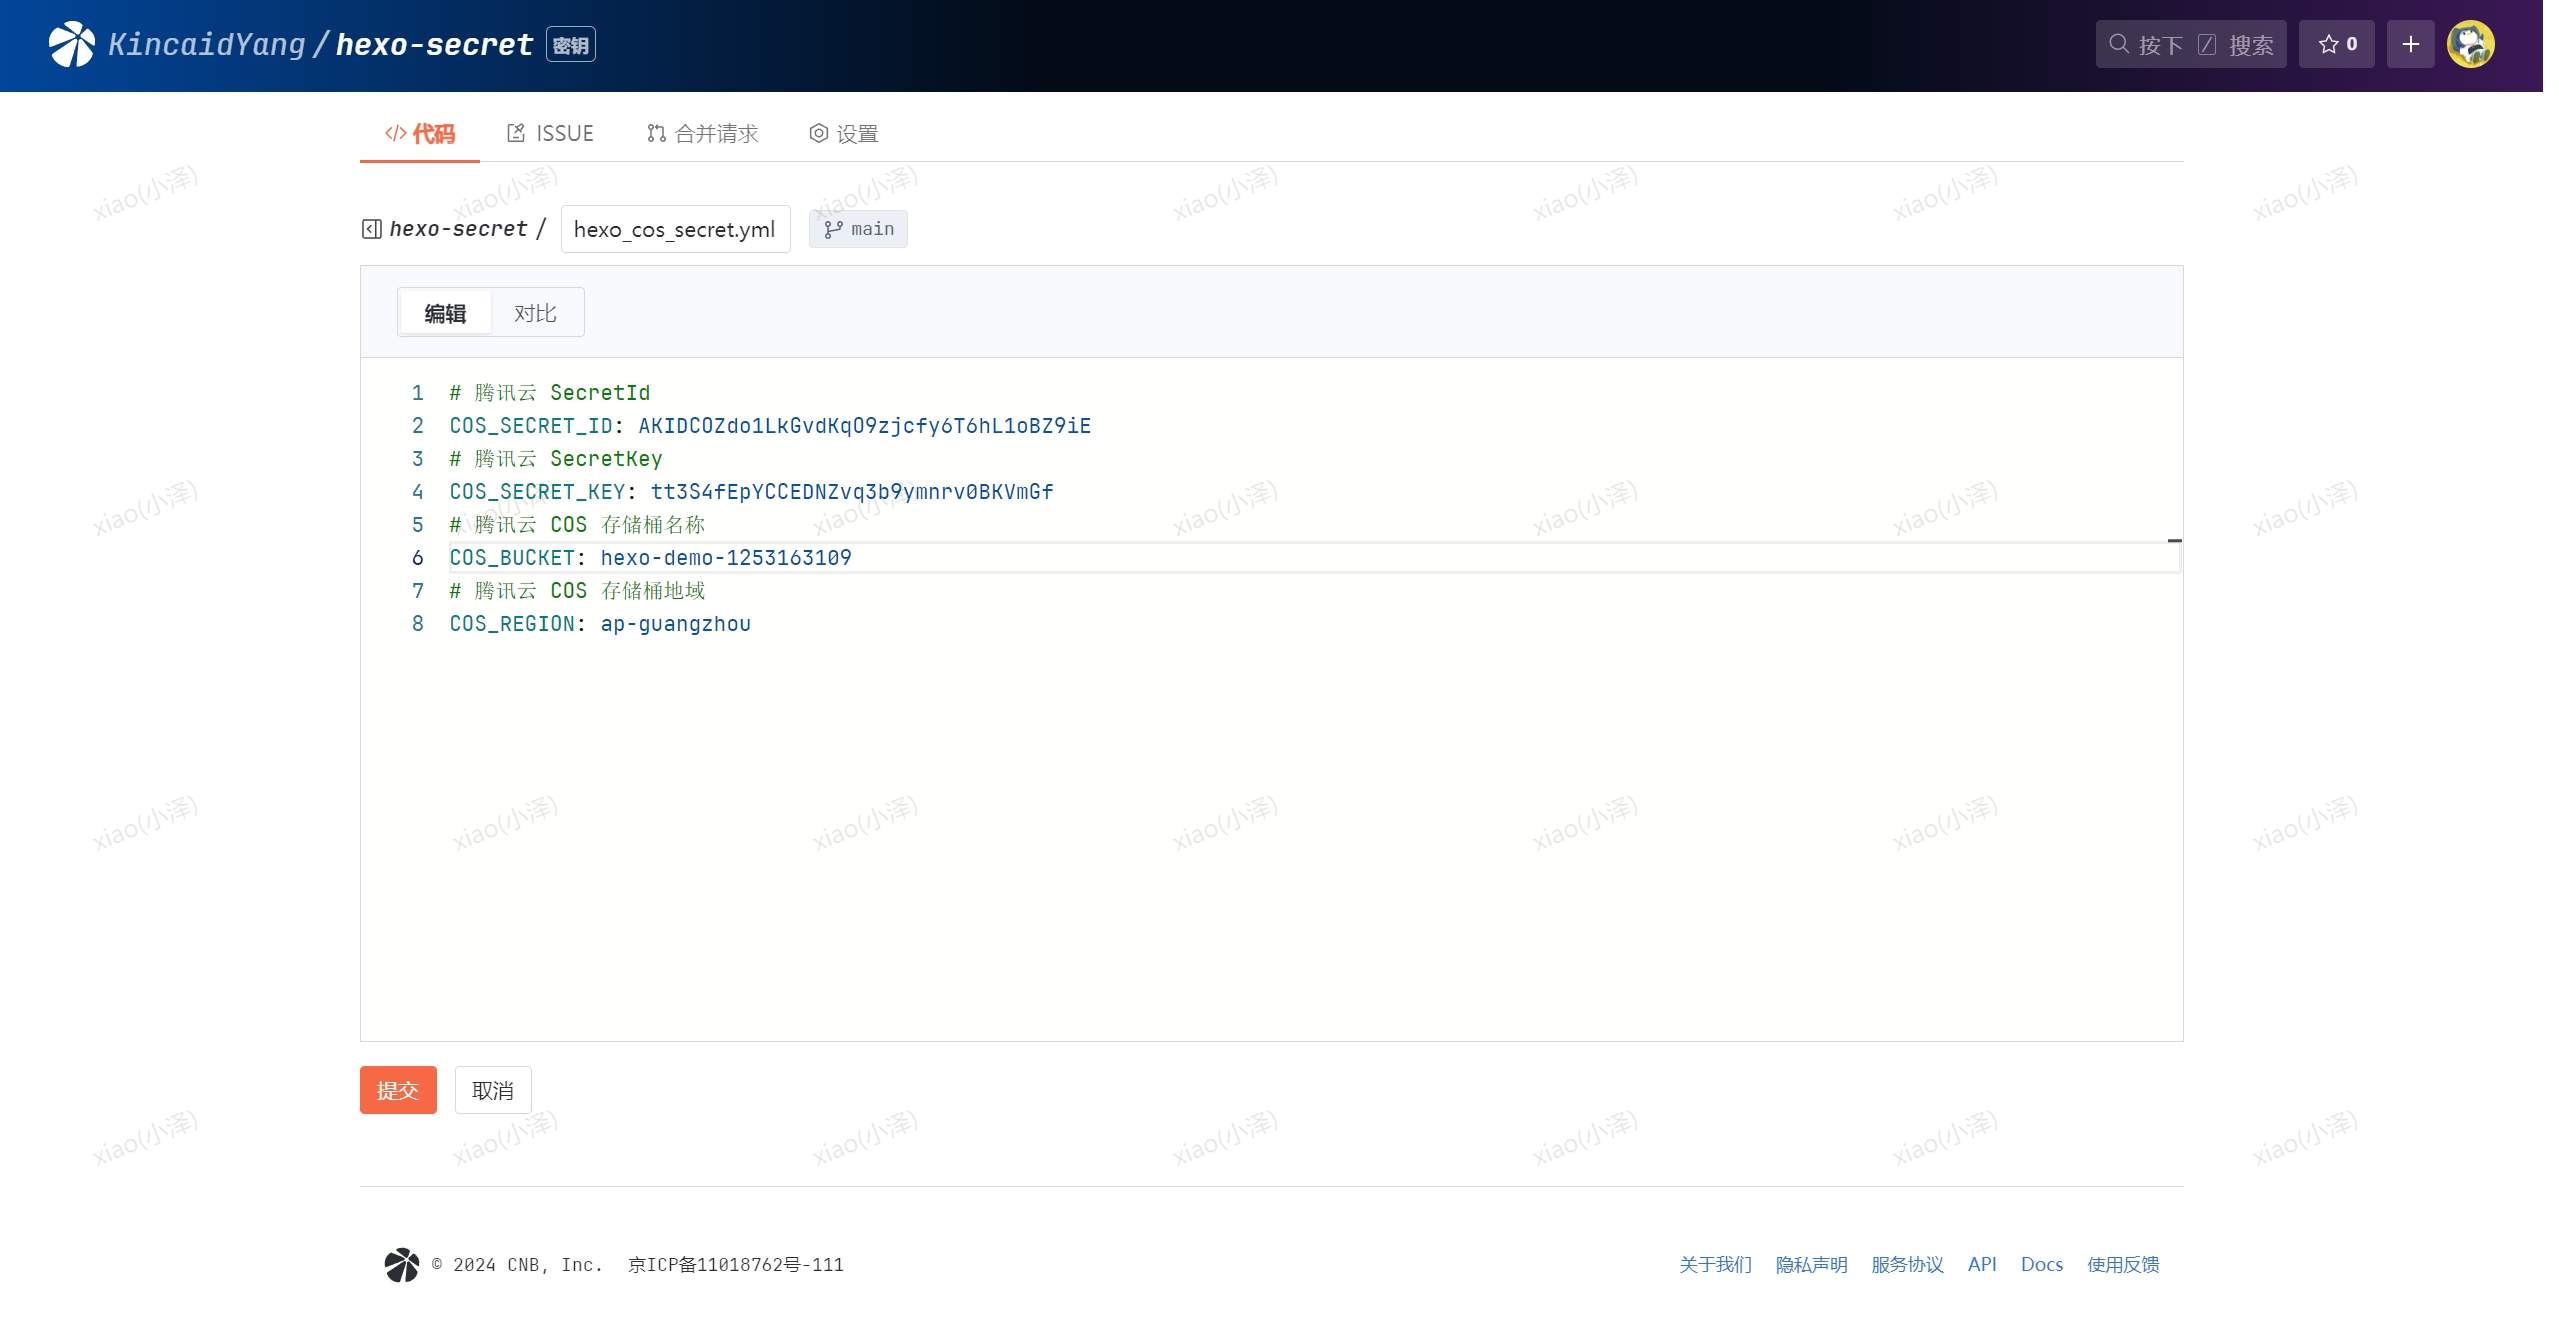Open the 关于我们 footer link
Screen dimensions: 2559x1342
pyautogui.click(x=1716, y=1265)
